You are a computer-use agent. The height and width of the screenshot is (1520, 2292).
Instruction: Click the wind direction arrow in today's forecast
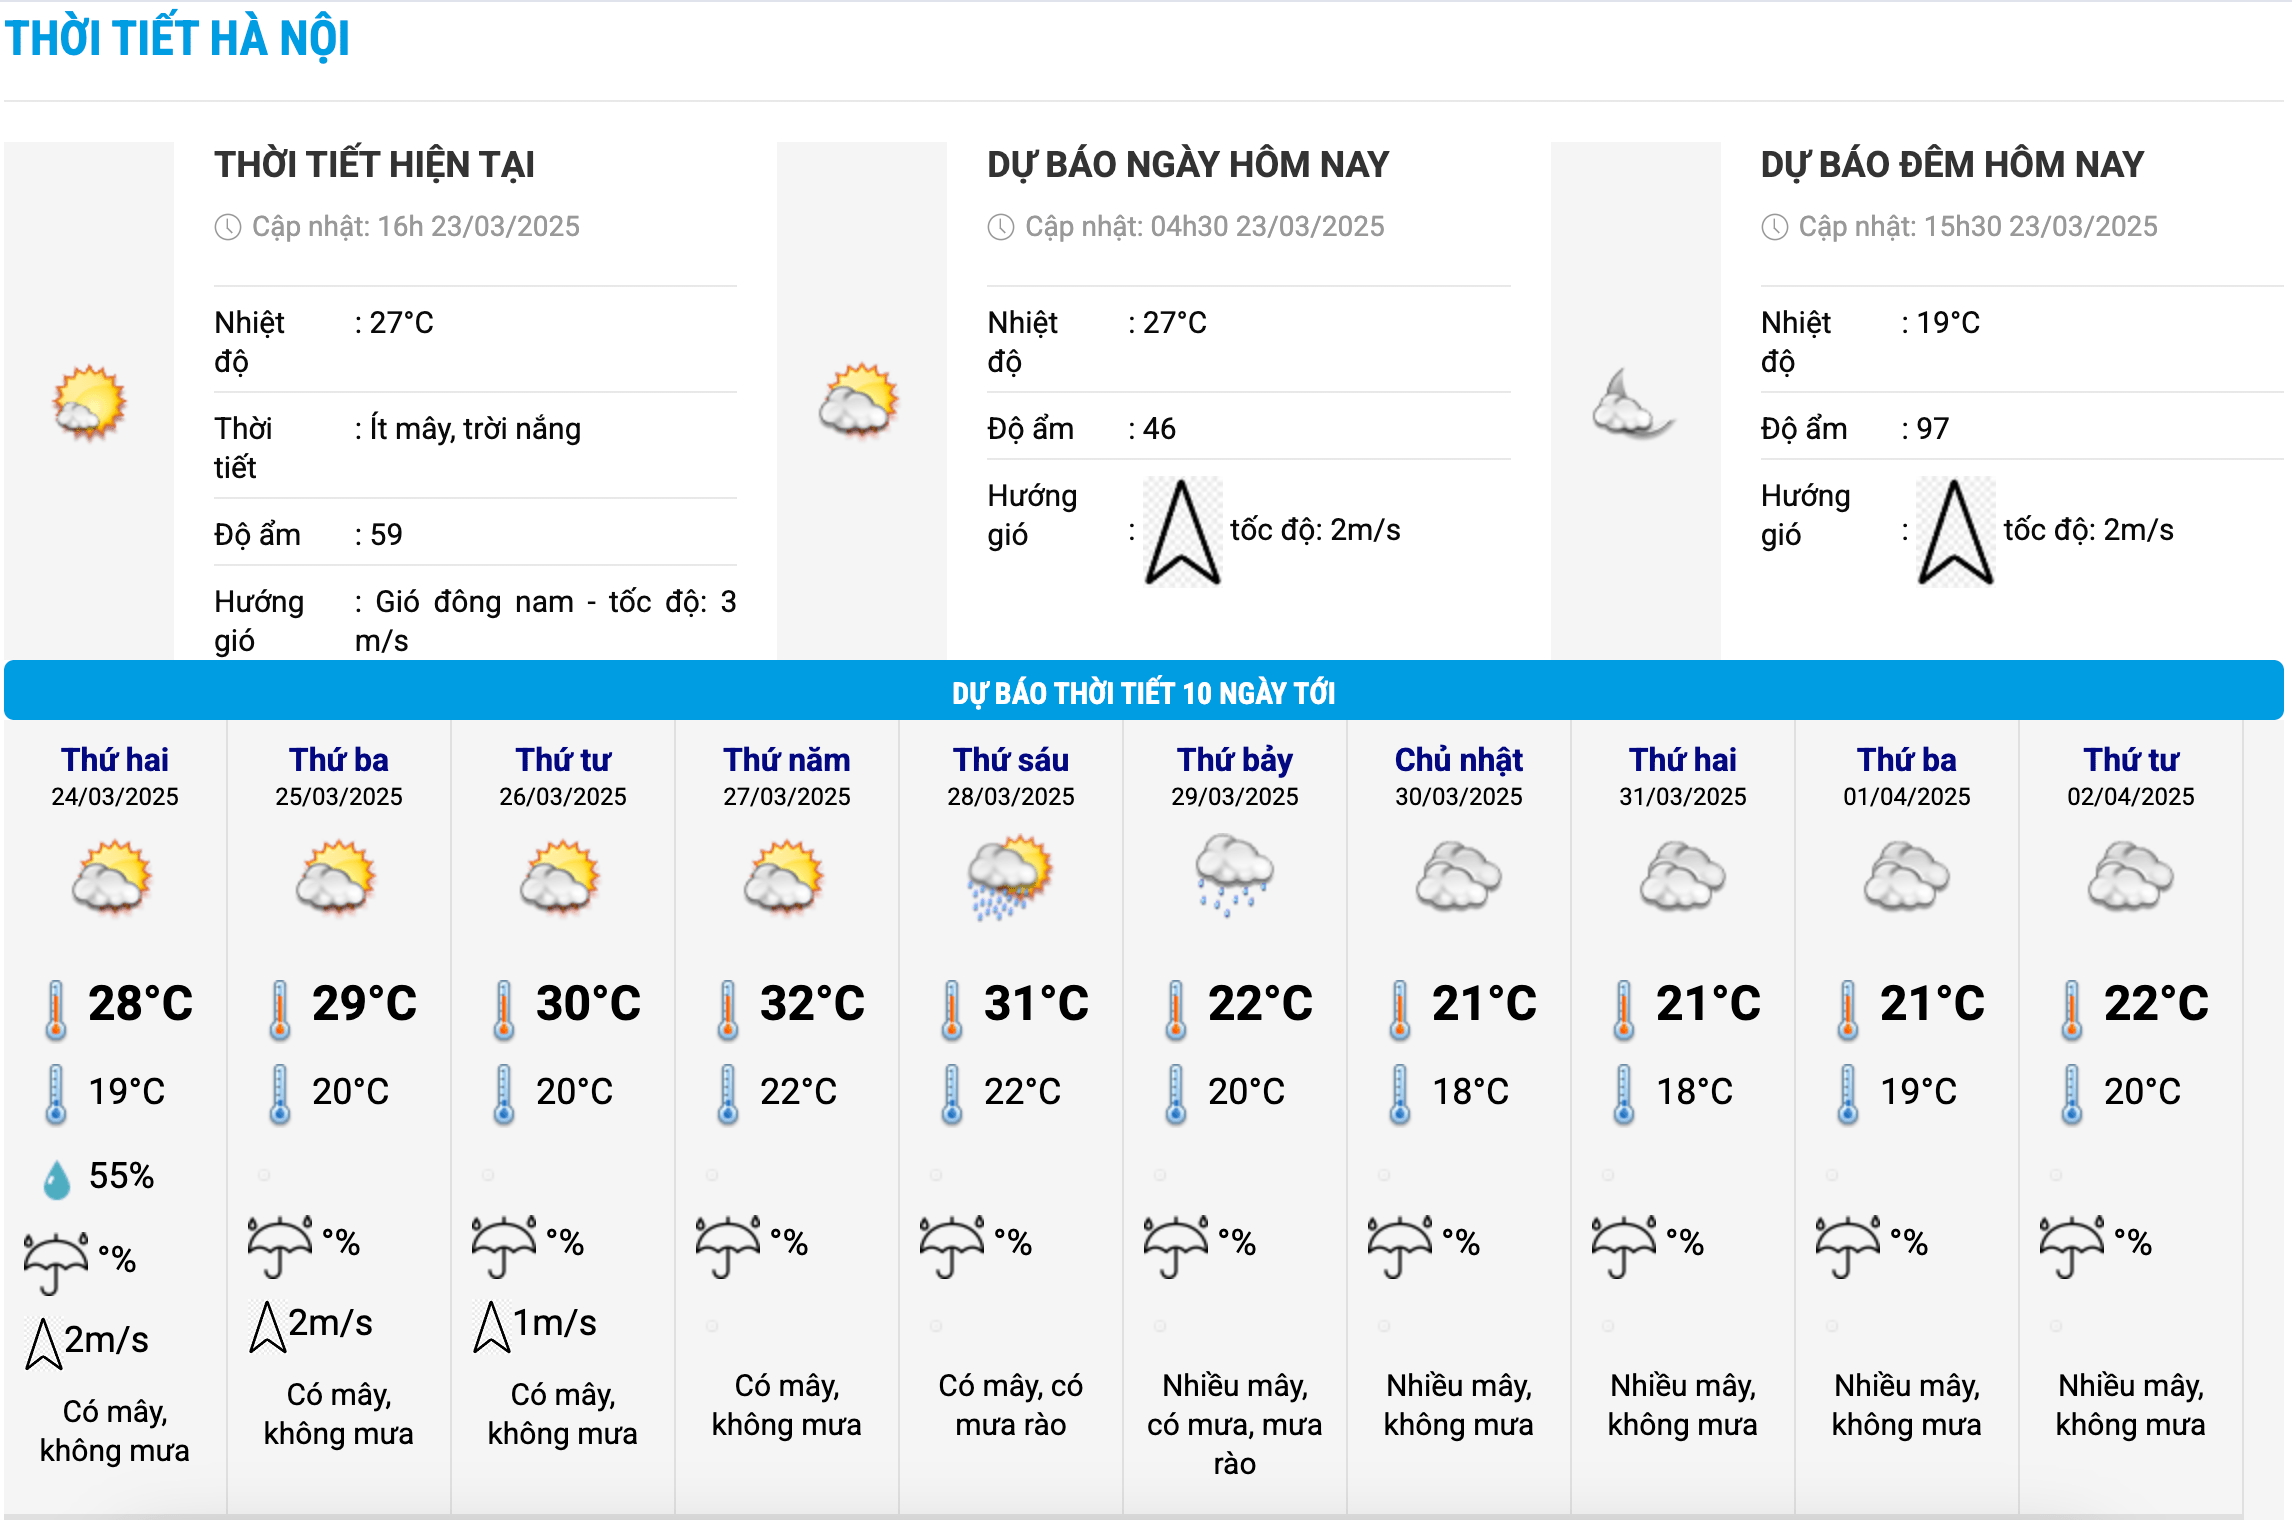click(1182, 532)
